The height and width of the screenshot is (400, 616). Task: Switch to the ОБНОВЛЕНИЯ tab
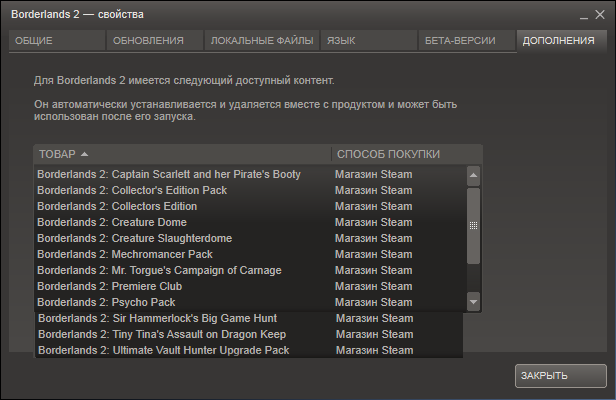[x=154, y=41]
